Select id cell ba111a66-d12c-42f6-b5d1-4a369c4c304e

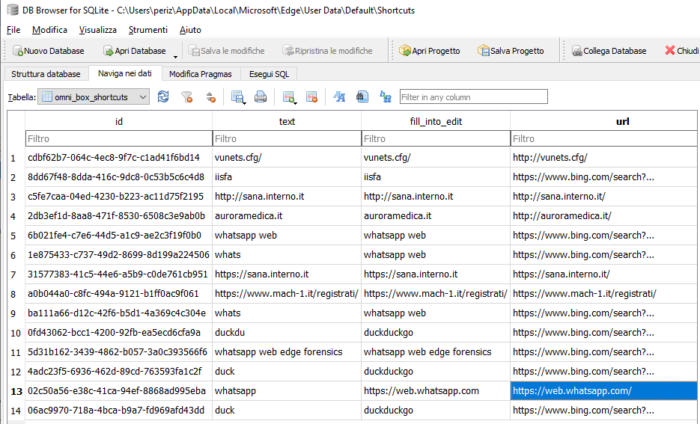119,313
